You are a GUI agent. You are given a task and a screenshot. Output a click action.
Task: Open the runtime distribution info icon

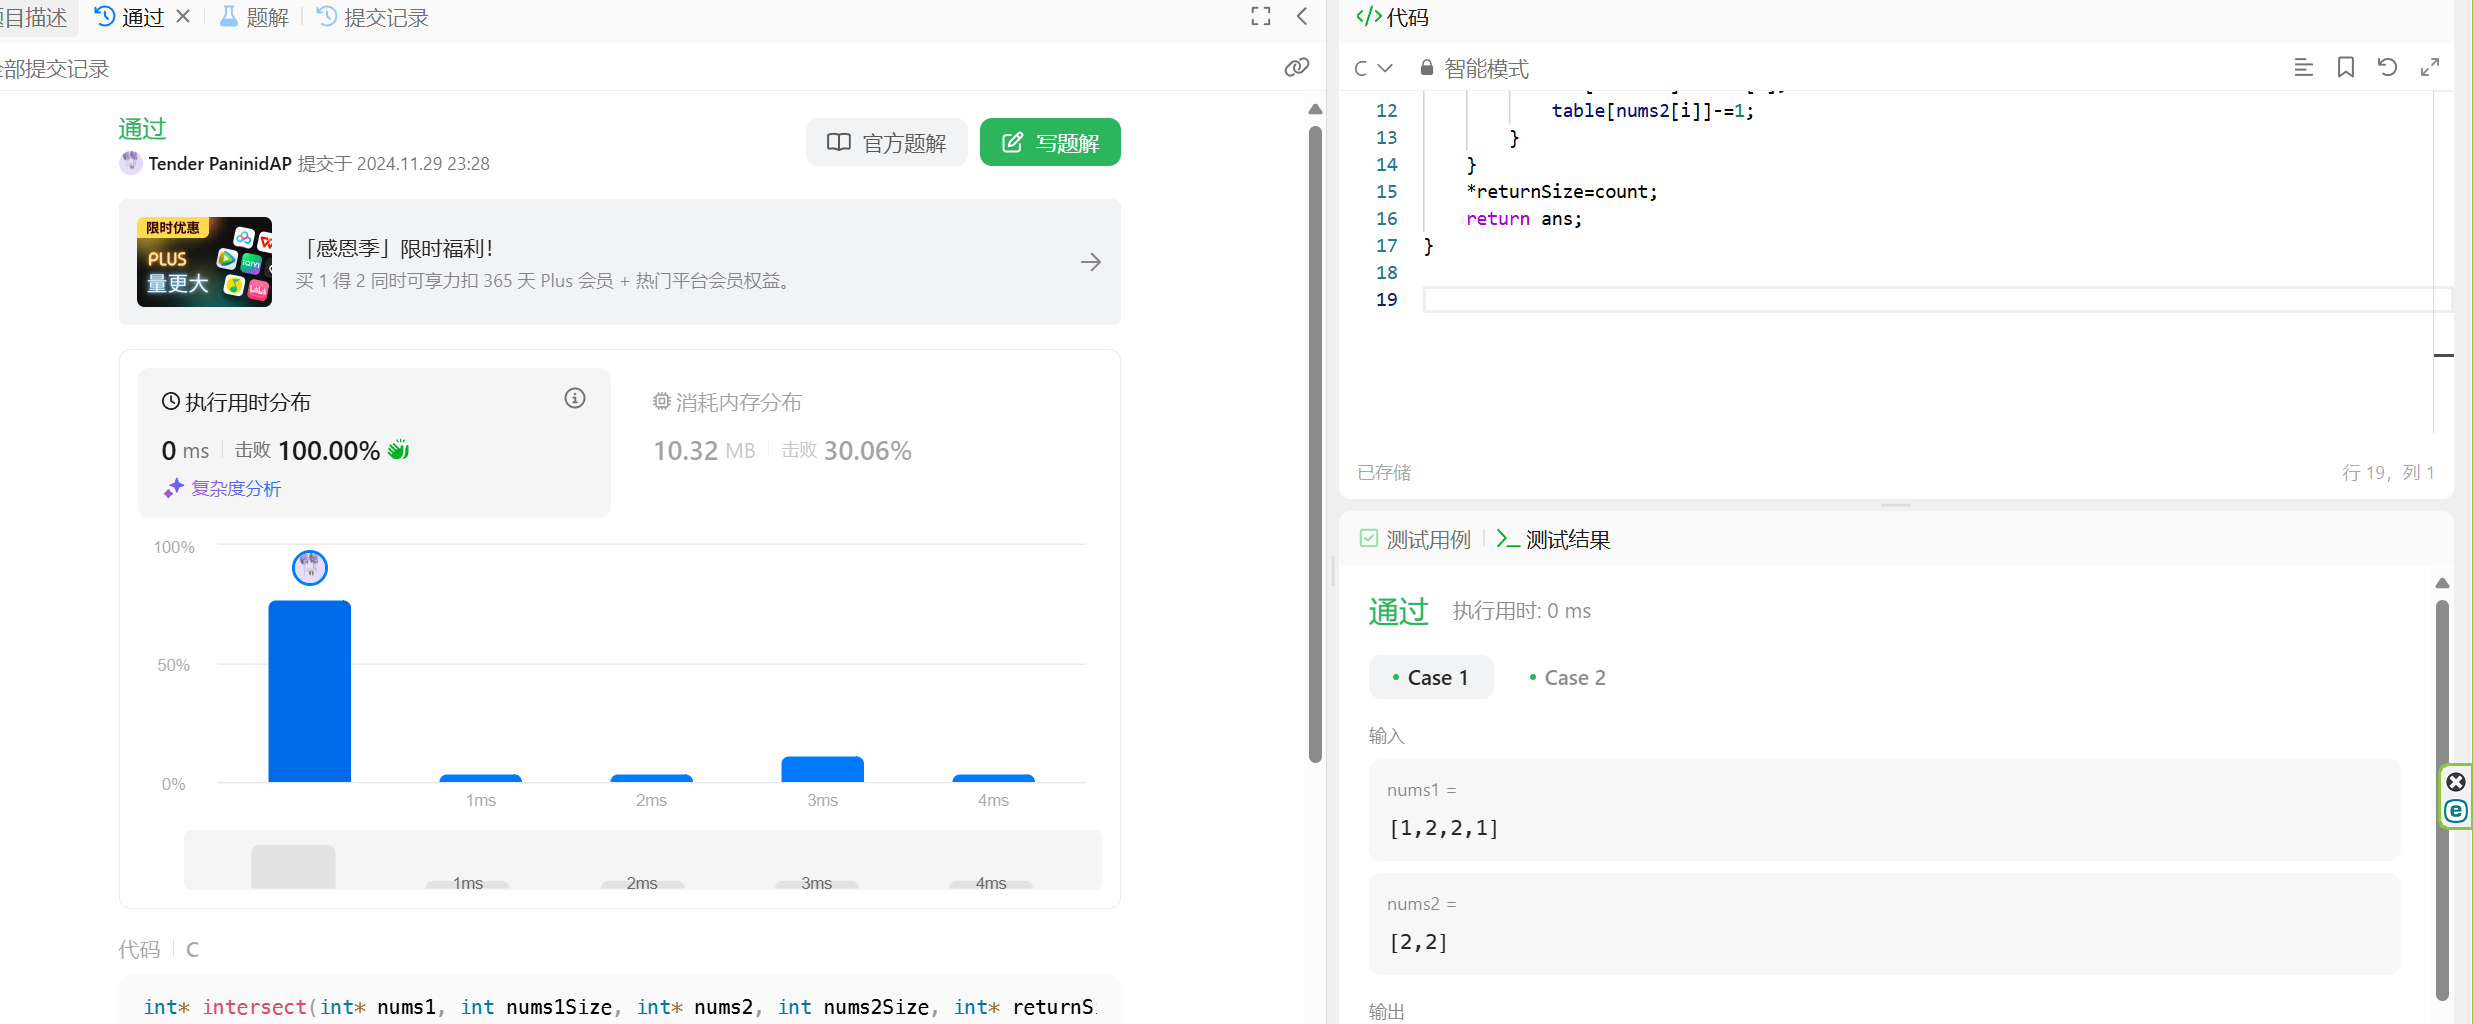pos(574,398)
